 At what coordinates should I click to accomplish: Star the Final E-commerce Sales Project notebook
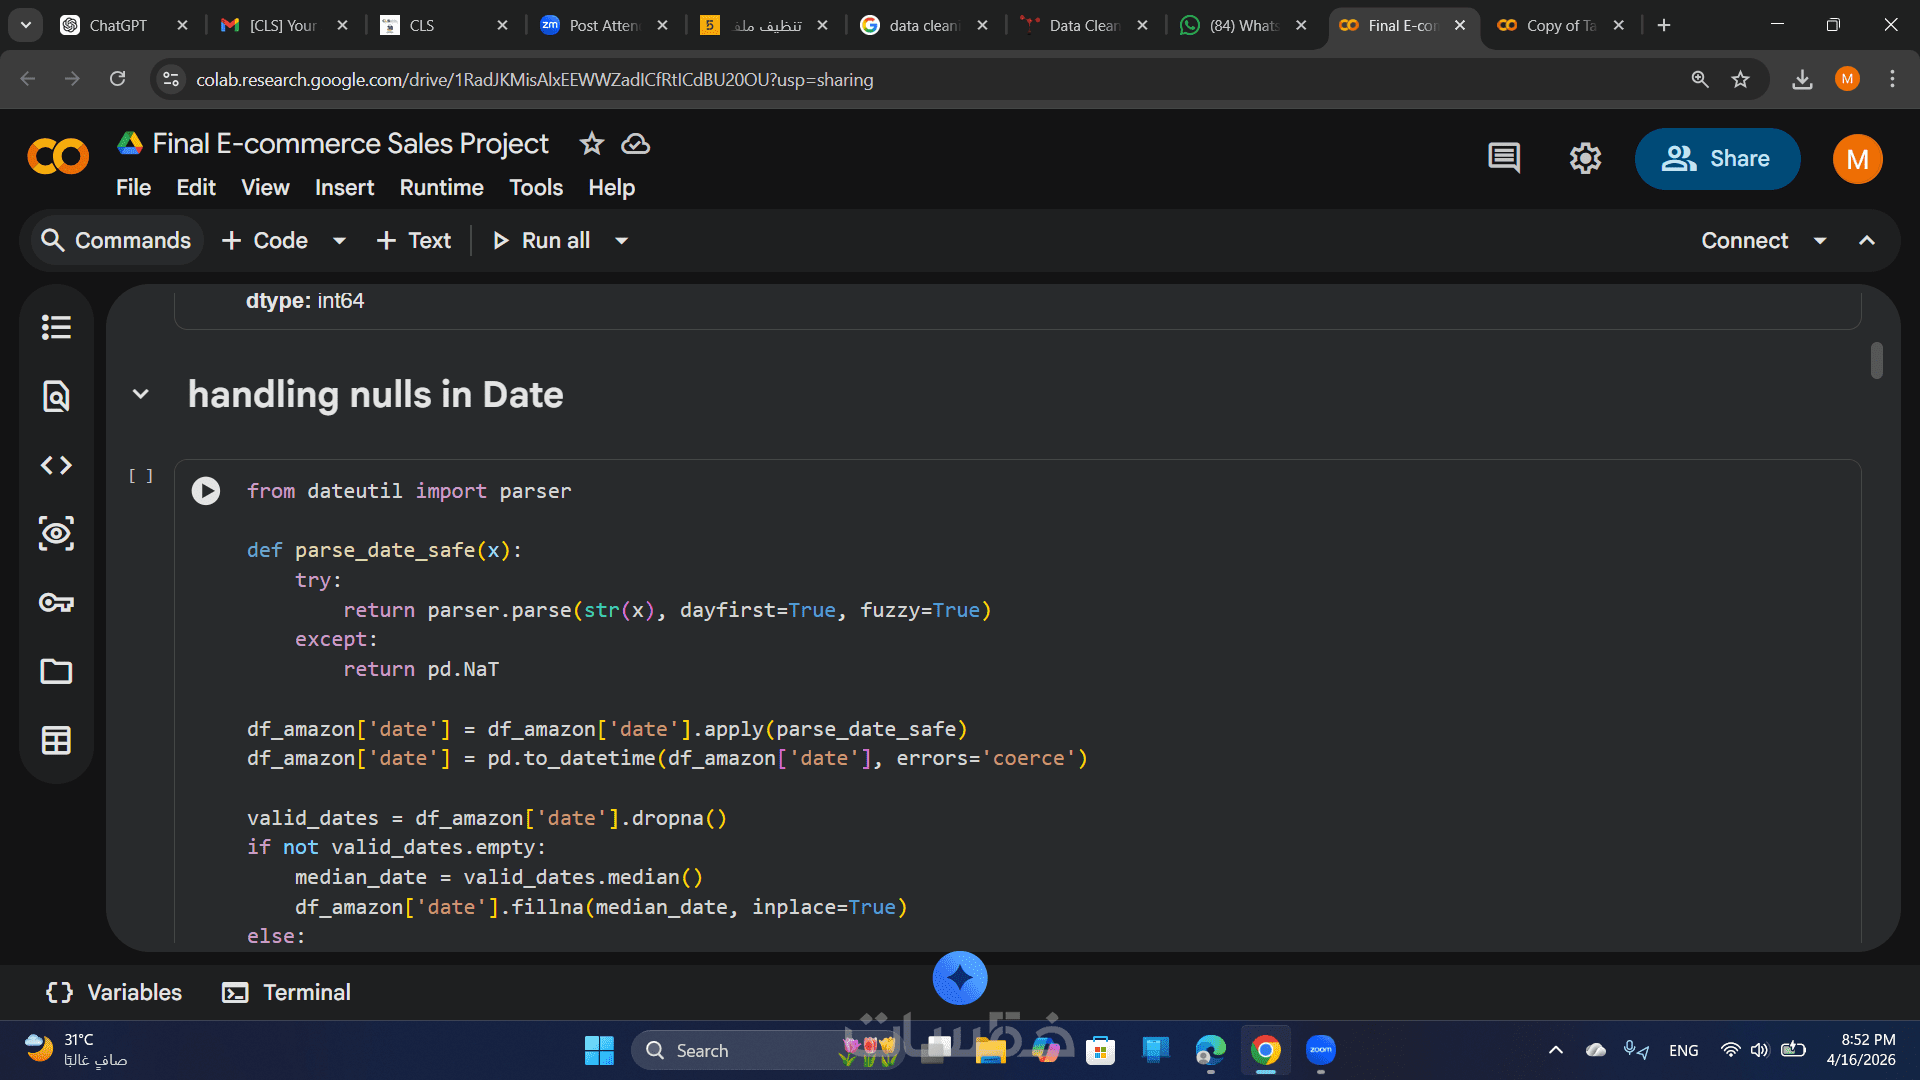pos(591,144)
